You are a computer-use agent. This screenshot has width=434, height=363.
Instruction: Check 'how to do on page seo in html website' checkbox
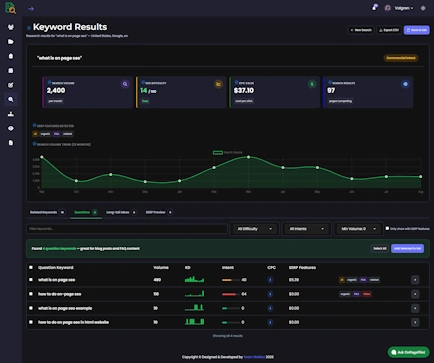point(31,322)
